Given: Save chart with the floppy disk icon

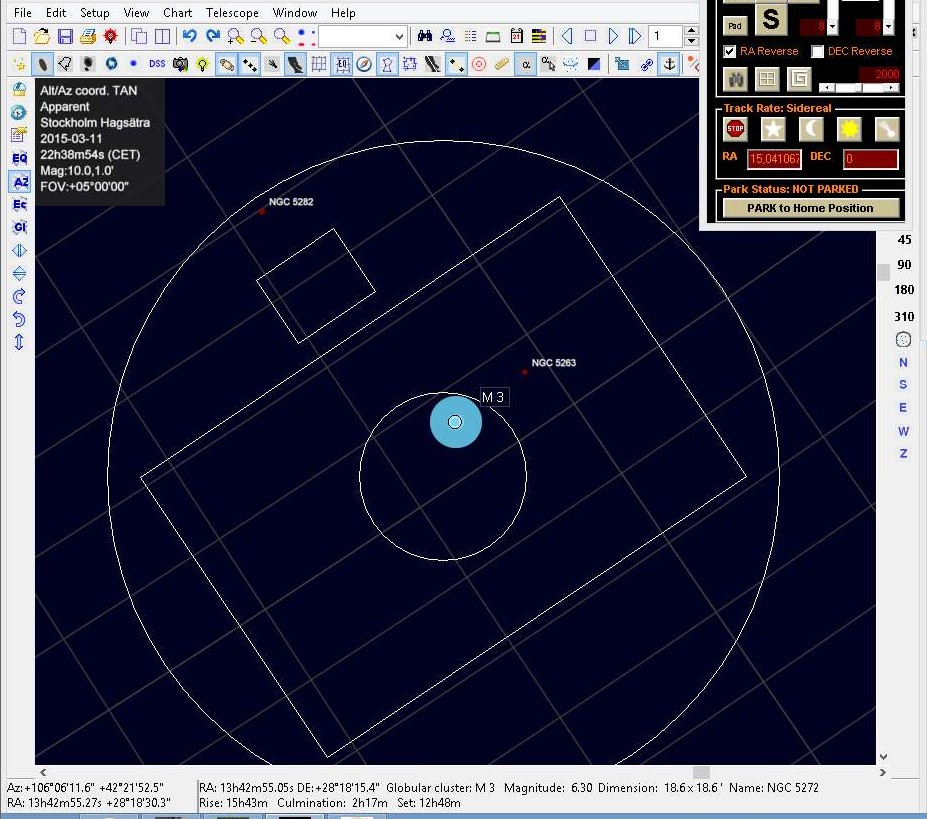Looking at the screenshot, I should [x=64, y=37].
